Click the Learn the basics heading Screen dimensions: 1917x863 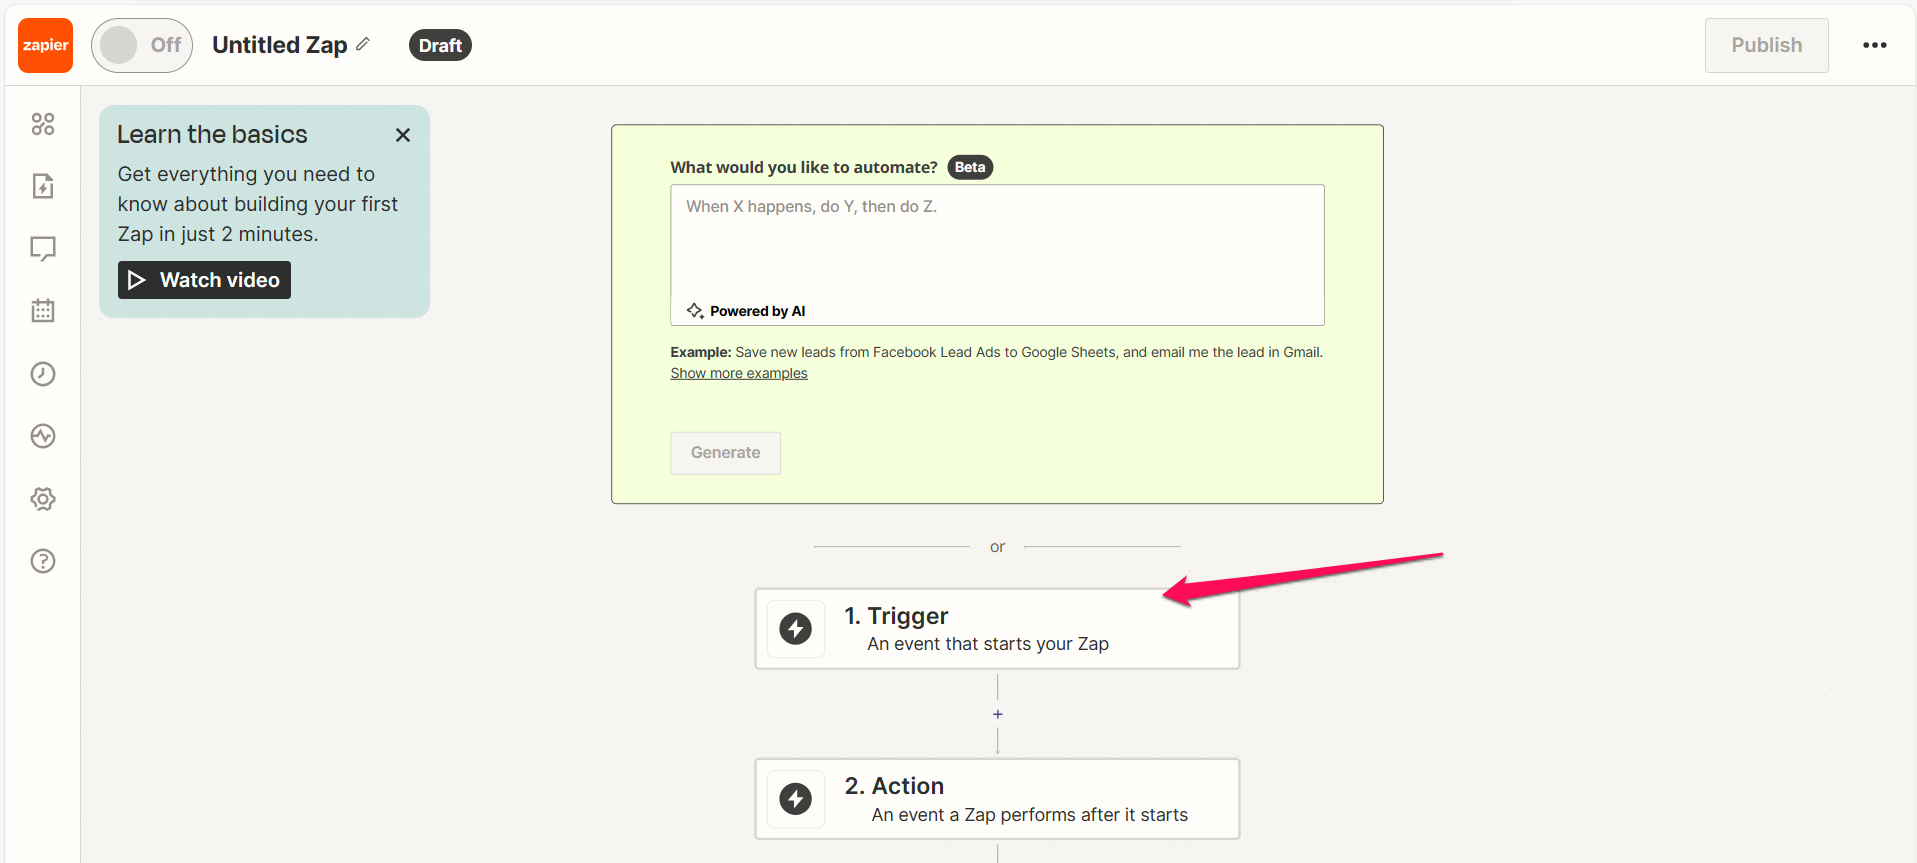212,134
